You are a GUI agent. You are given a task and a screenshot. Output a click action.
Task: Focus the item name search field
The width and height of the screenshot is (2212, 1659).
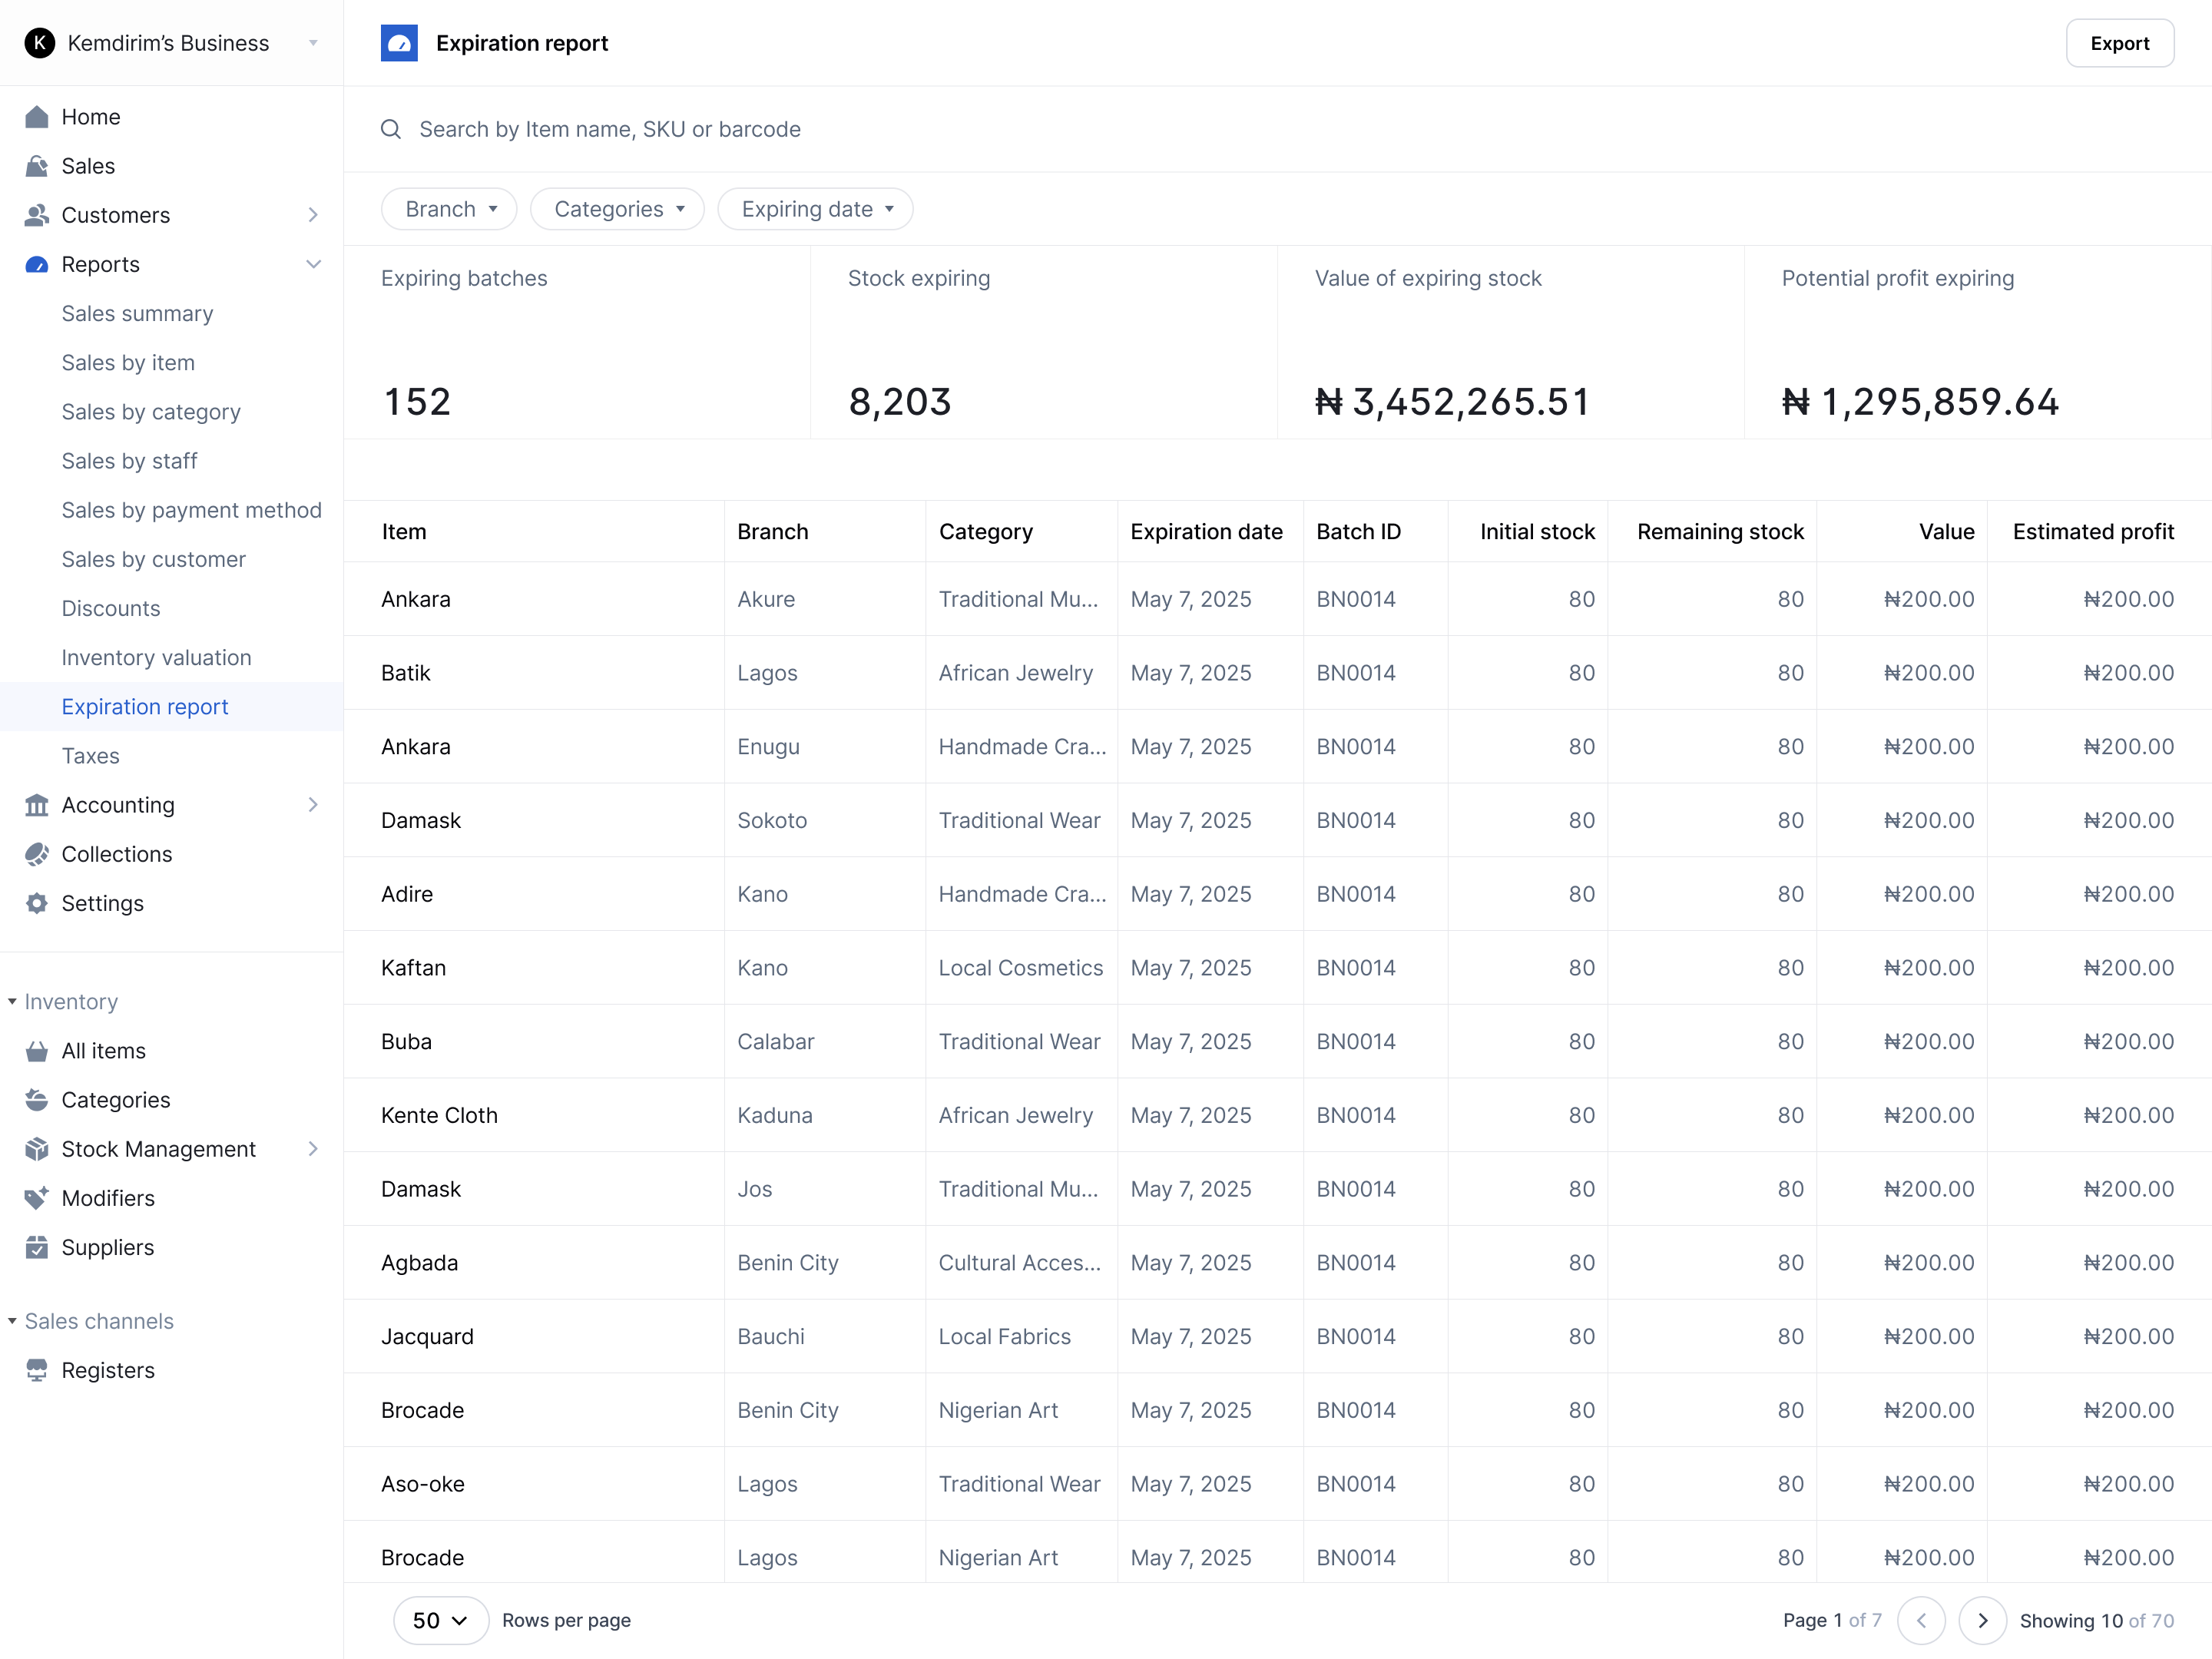(610, 129)
